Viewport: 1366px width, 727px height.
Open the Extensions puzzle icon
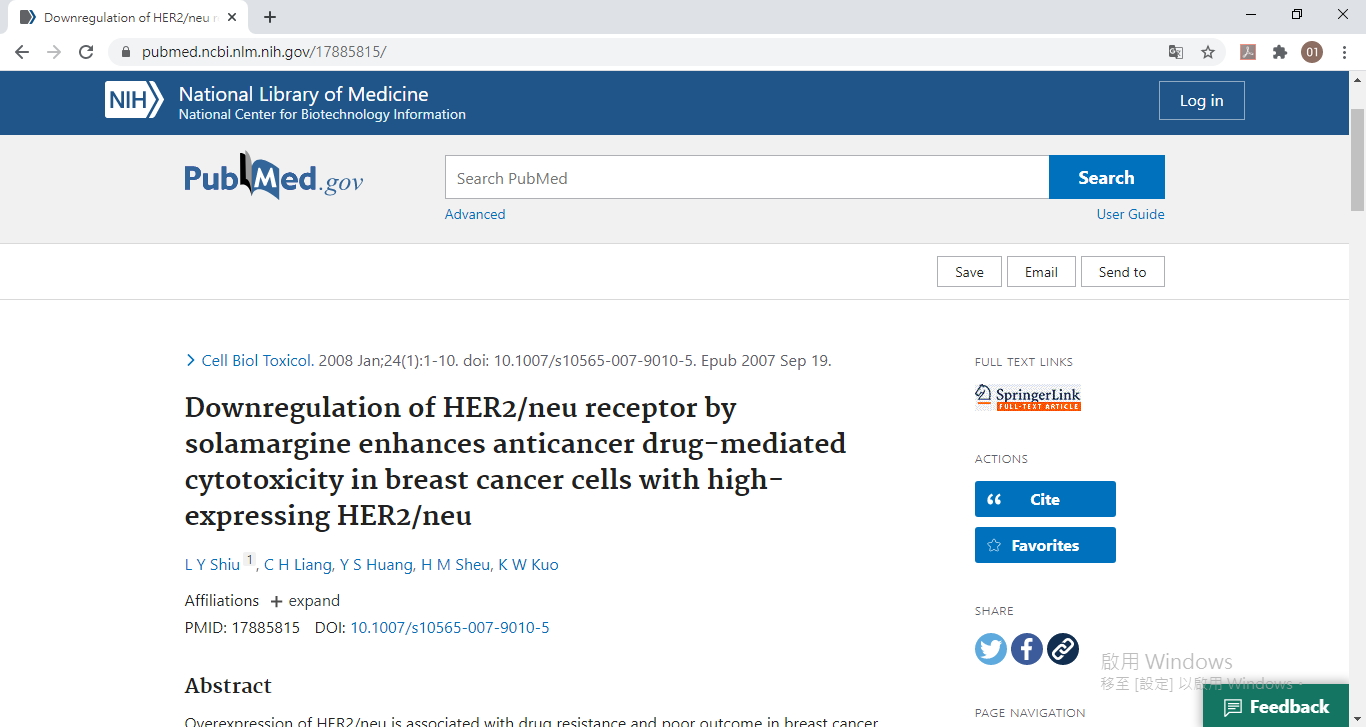click(x=1280, y=52)
